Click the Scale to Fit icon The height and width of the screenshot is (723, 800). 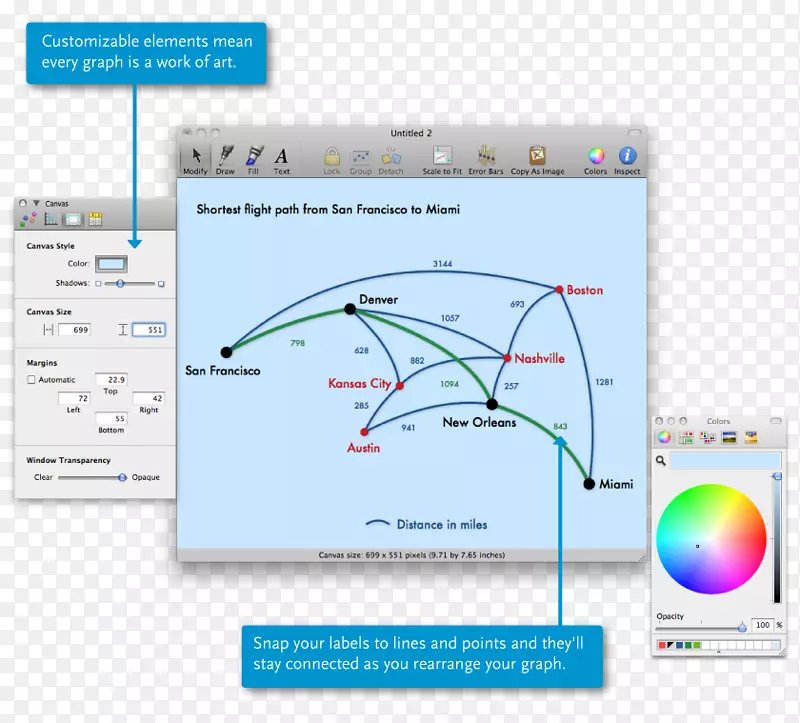coord(442,156)
